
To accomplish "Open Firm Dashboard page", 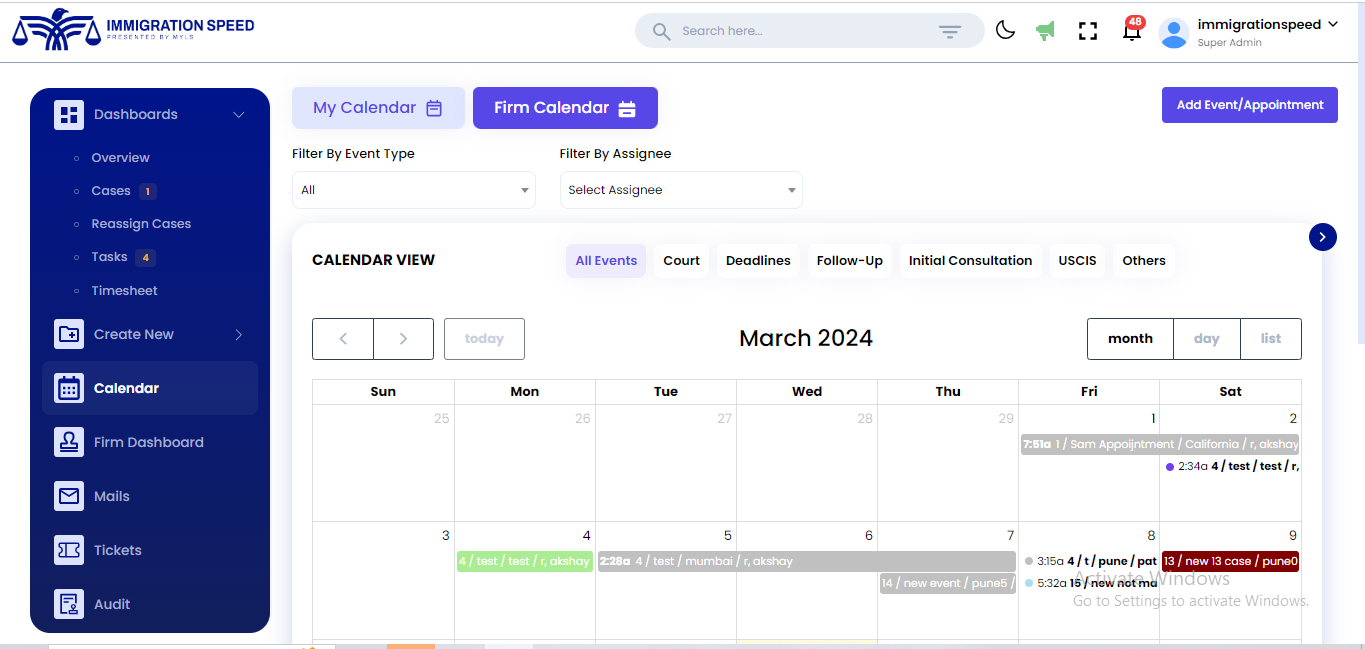I will 149,442.
